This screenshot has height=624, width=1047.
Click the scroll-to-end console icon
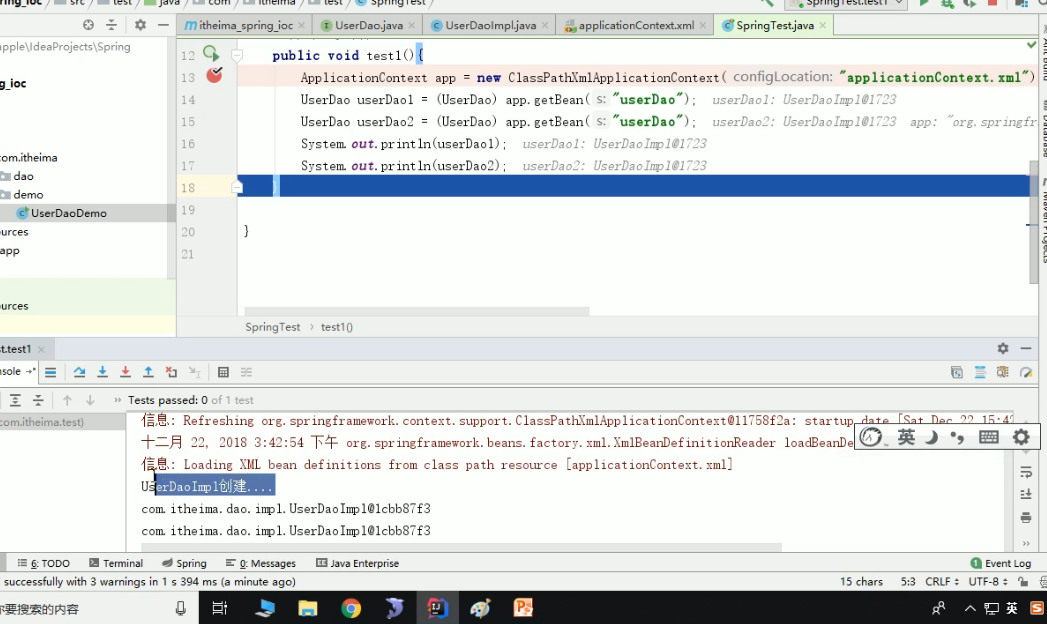pyautogui.click(x=1026, y=495)
